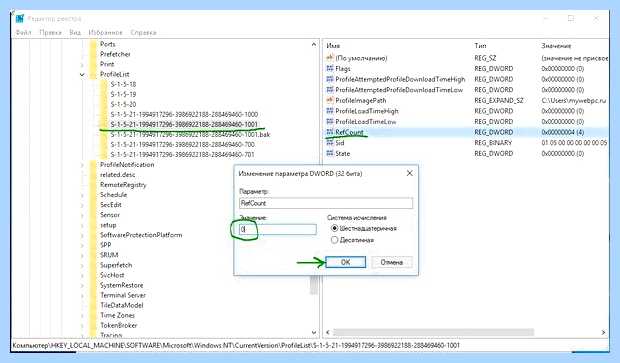Select the ProfileImagePath value name
Viewport: 620px width, 363px height.
click(361, 100)
